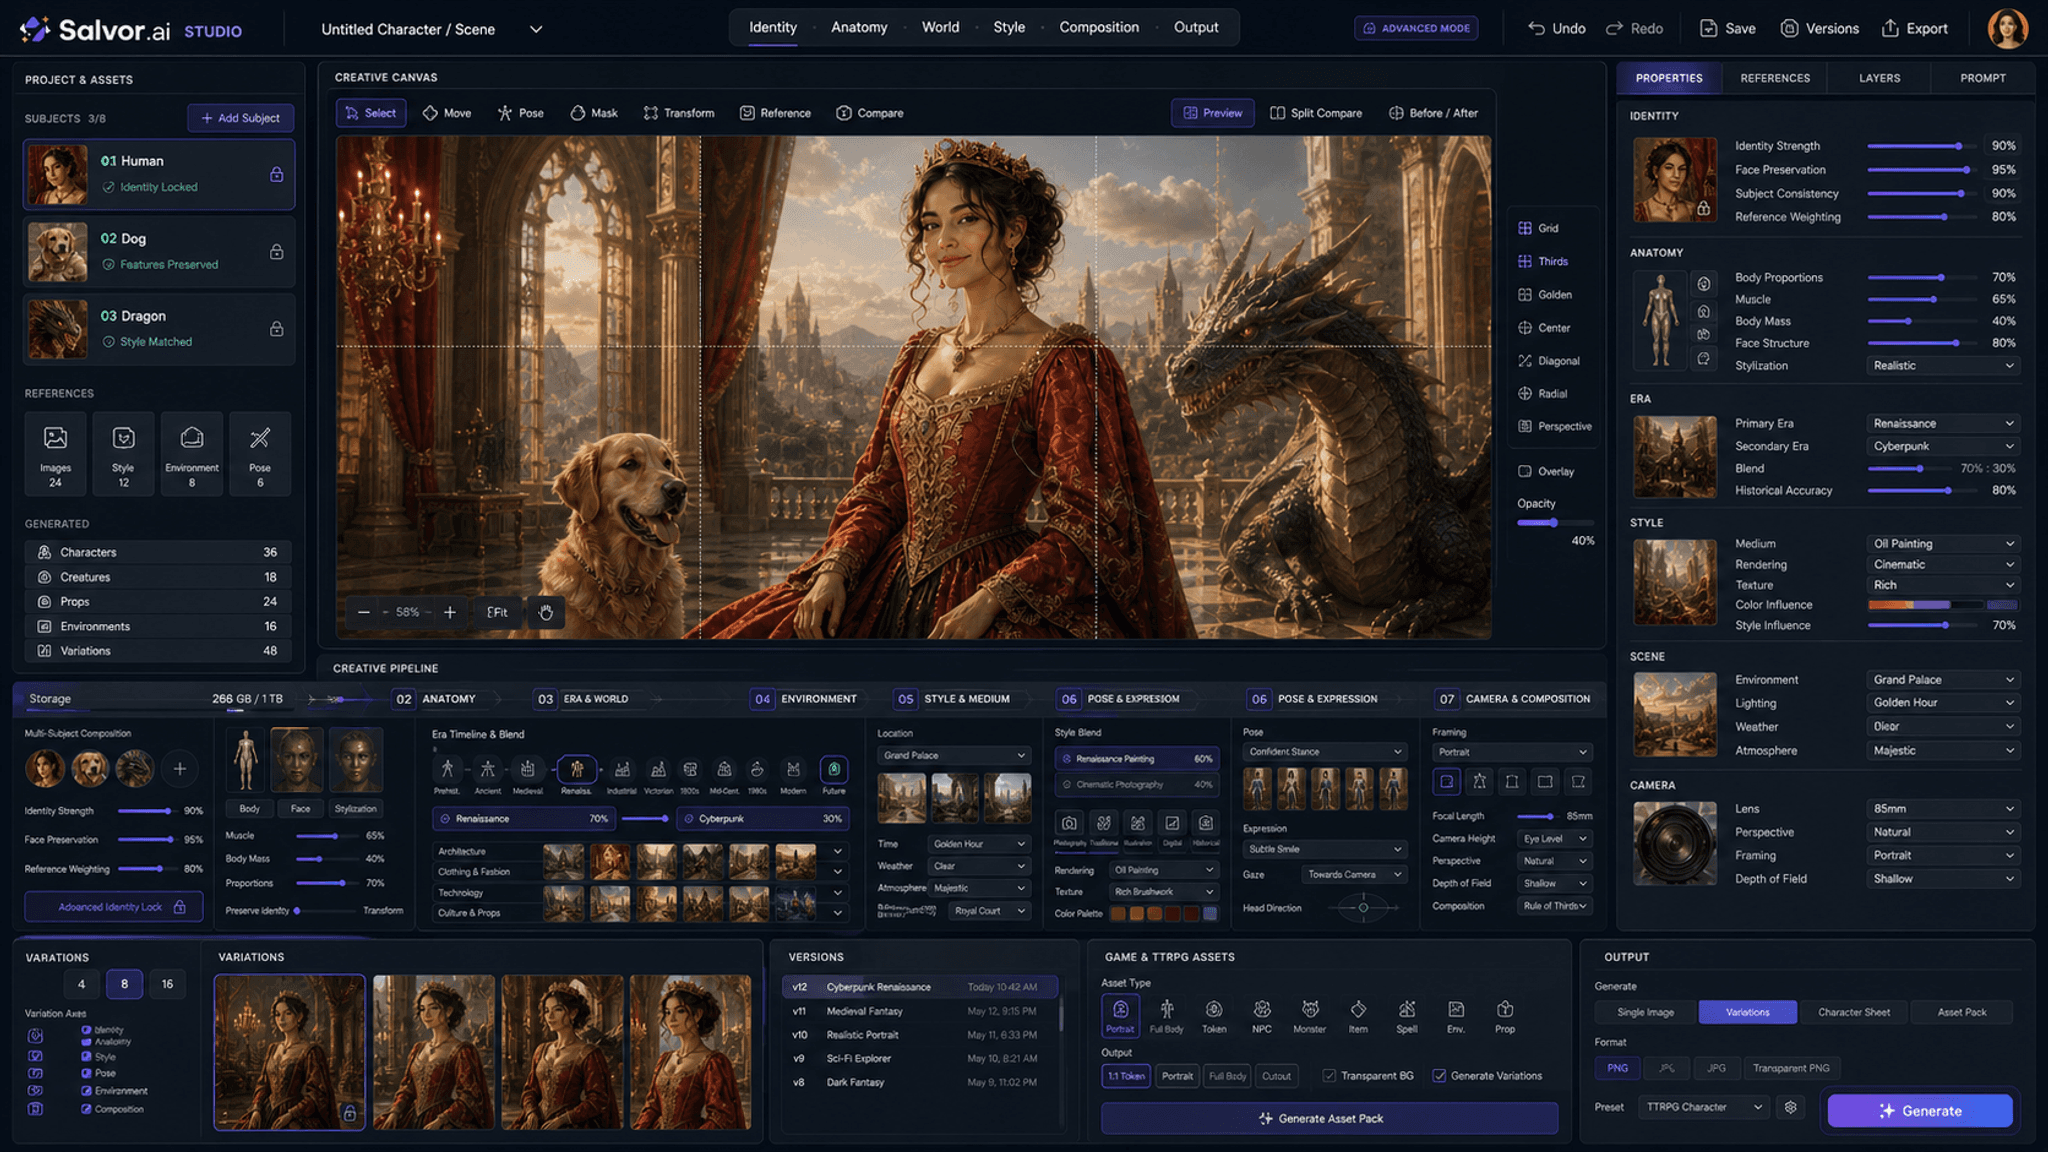Enable the Golden ratio guide

point(1545,295)
